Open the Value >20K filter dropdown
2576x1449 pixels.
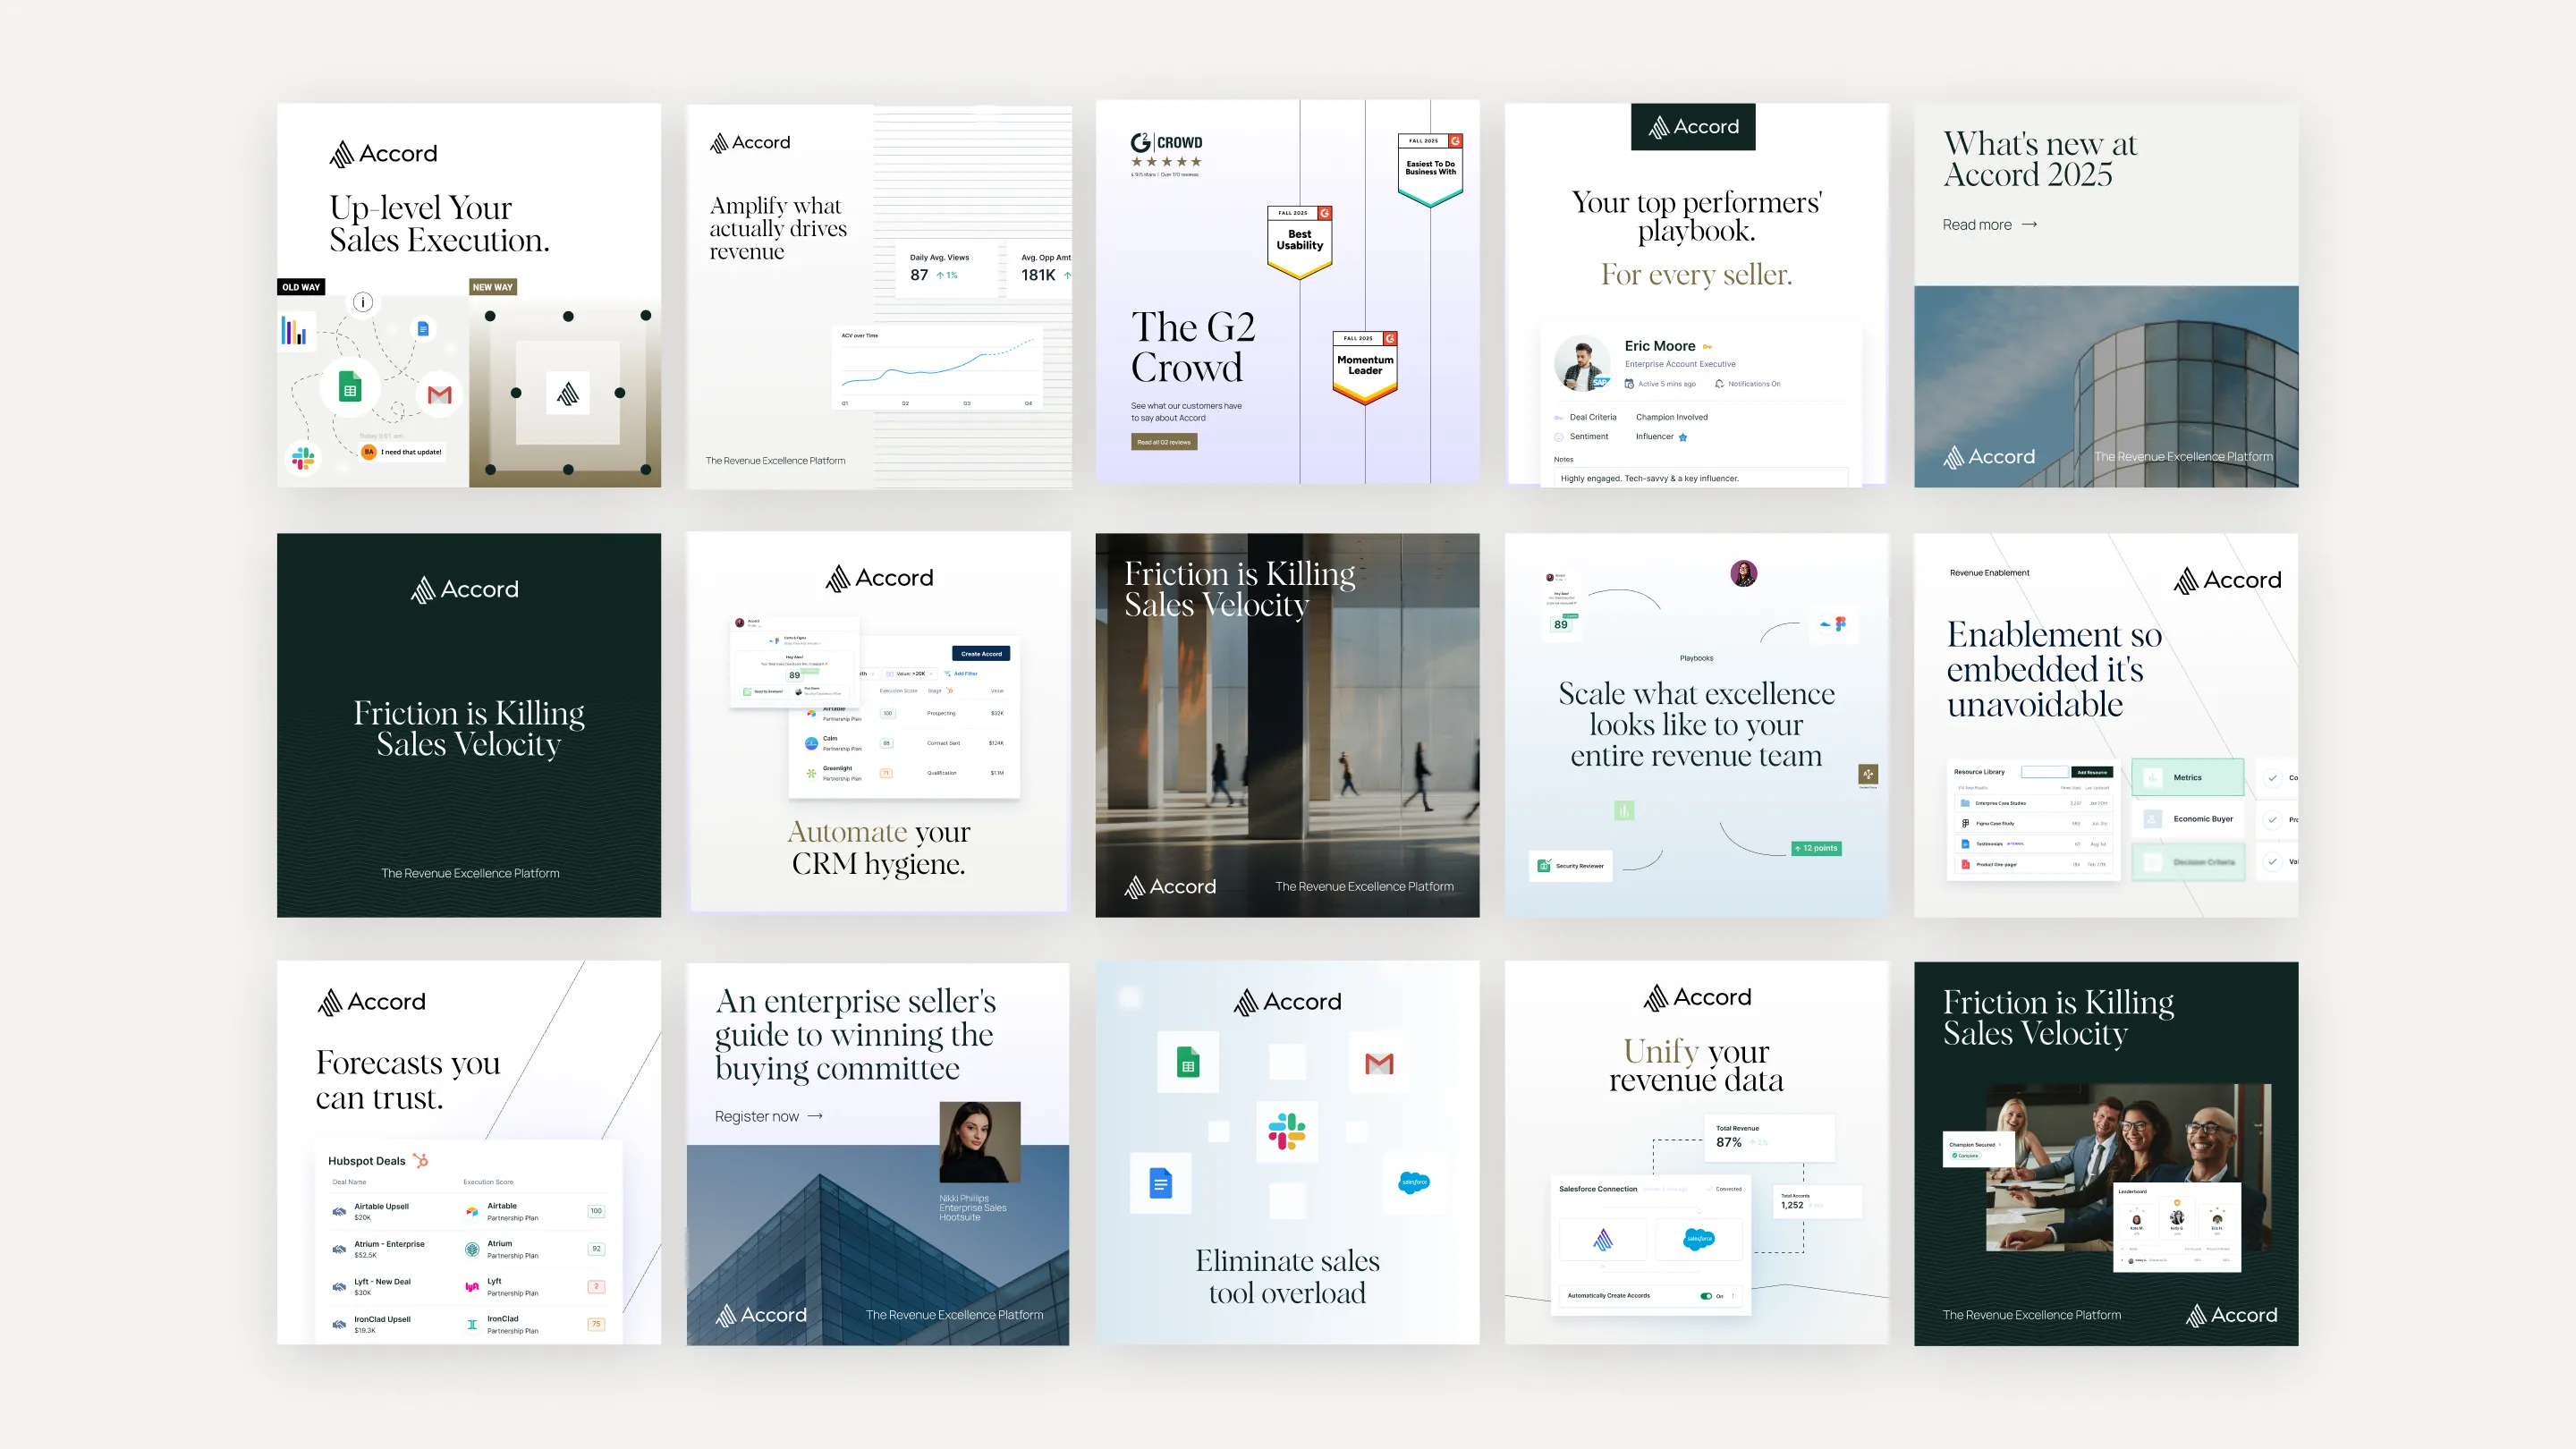tap(914, 674)
